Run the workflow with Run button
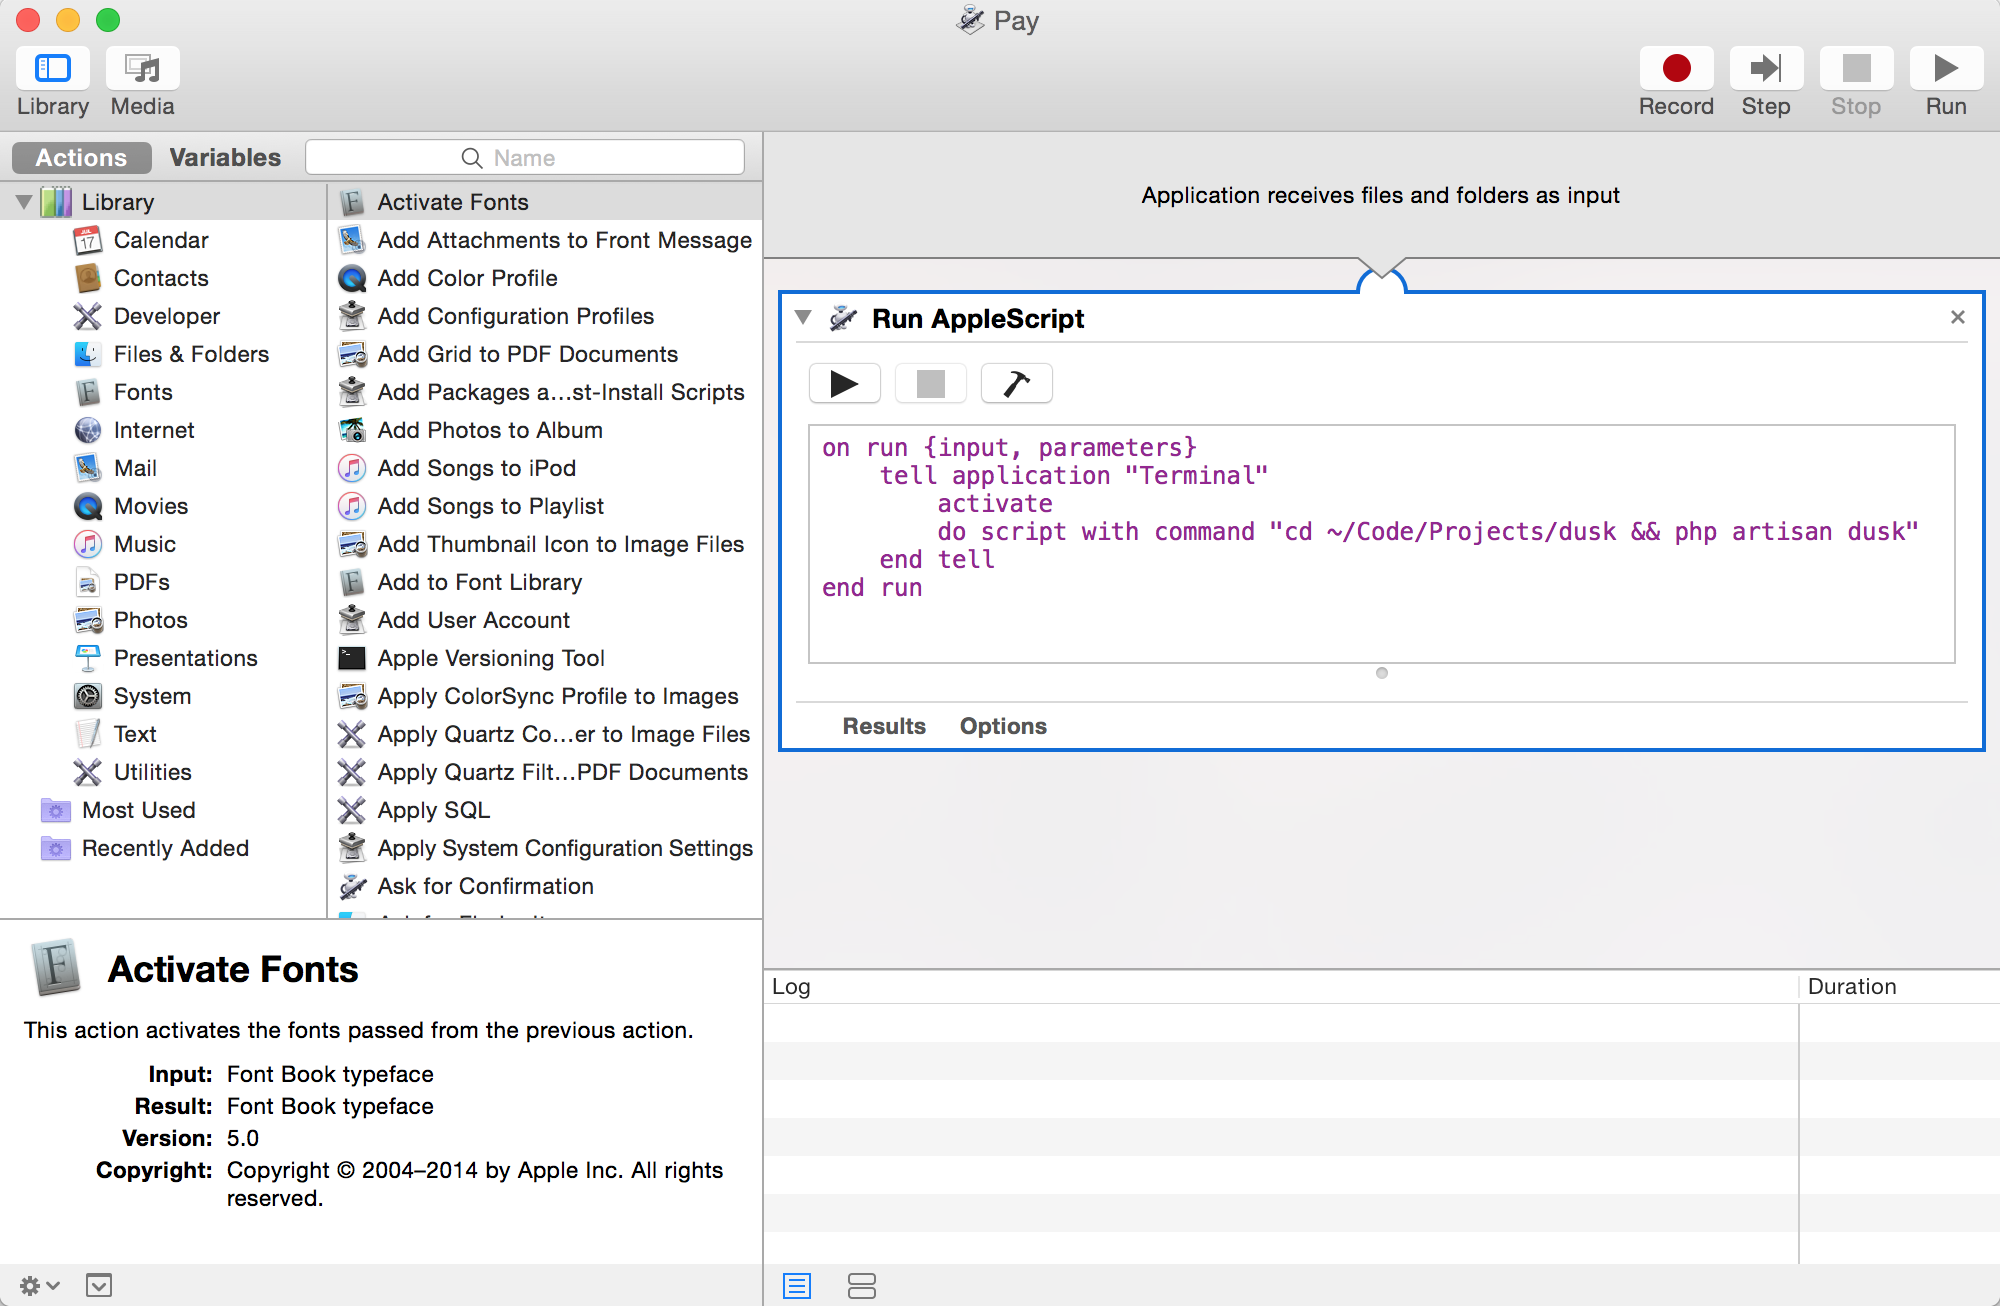Image resolution: width=2000 pixels, height=1306 pixels. (x=1945, y=69)
